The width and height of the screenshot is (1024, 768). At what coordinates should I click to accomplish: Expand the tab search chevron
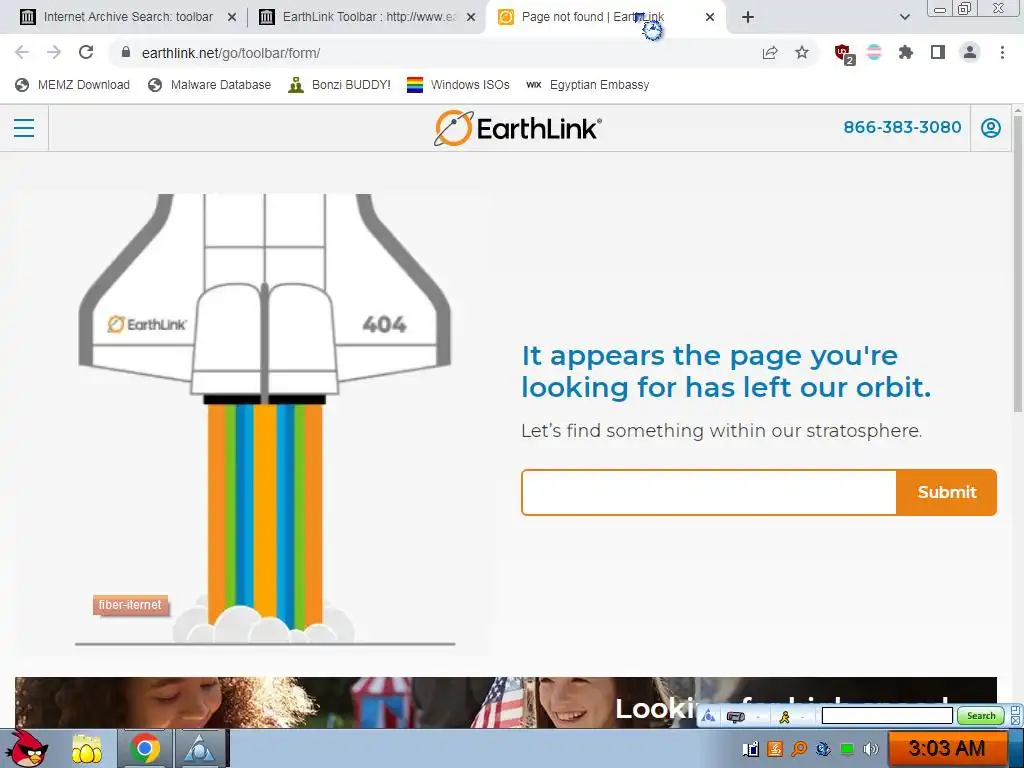click(x=904, y=17)
